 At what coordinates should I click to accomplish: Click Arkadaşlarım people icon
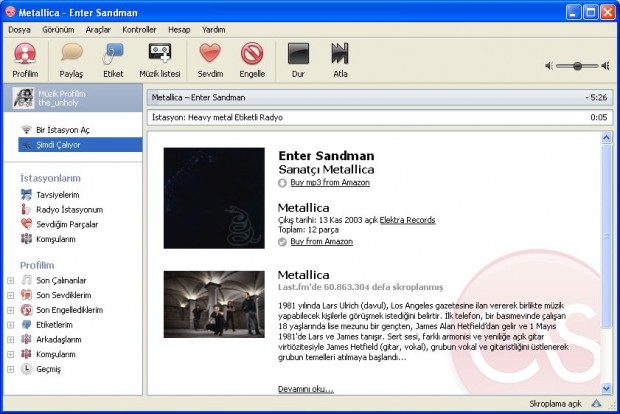pos(26,339)
